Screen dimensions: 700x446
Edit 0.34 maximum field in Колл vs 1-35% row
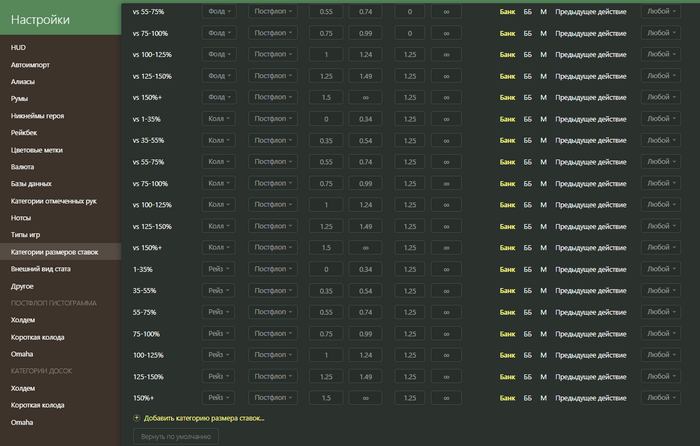click(365, 119)
